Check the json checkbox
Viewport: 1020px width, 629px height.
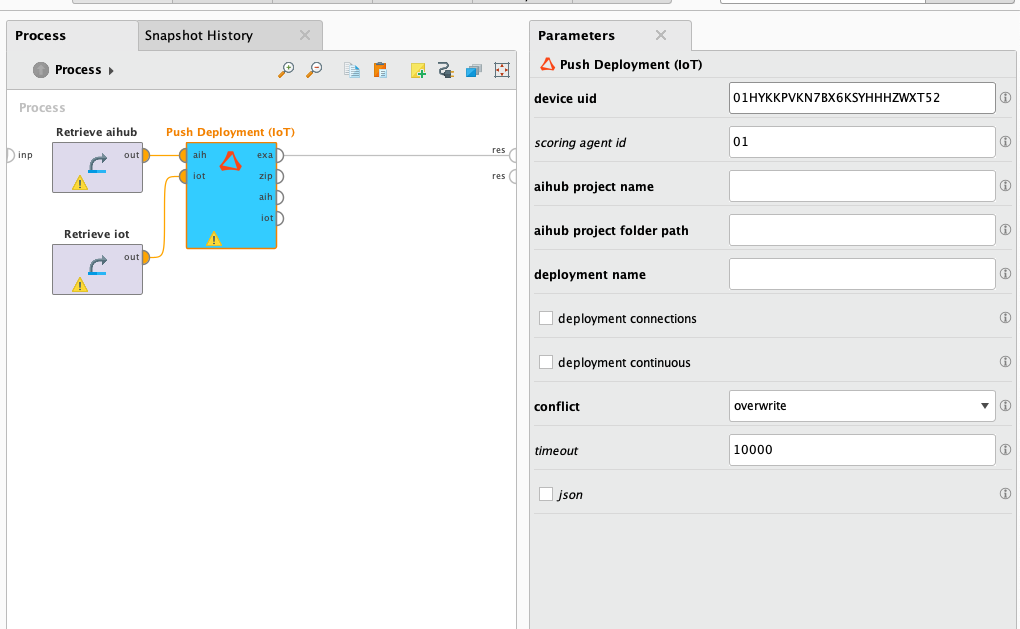[x=546, y=494]
